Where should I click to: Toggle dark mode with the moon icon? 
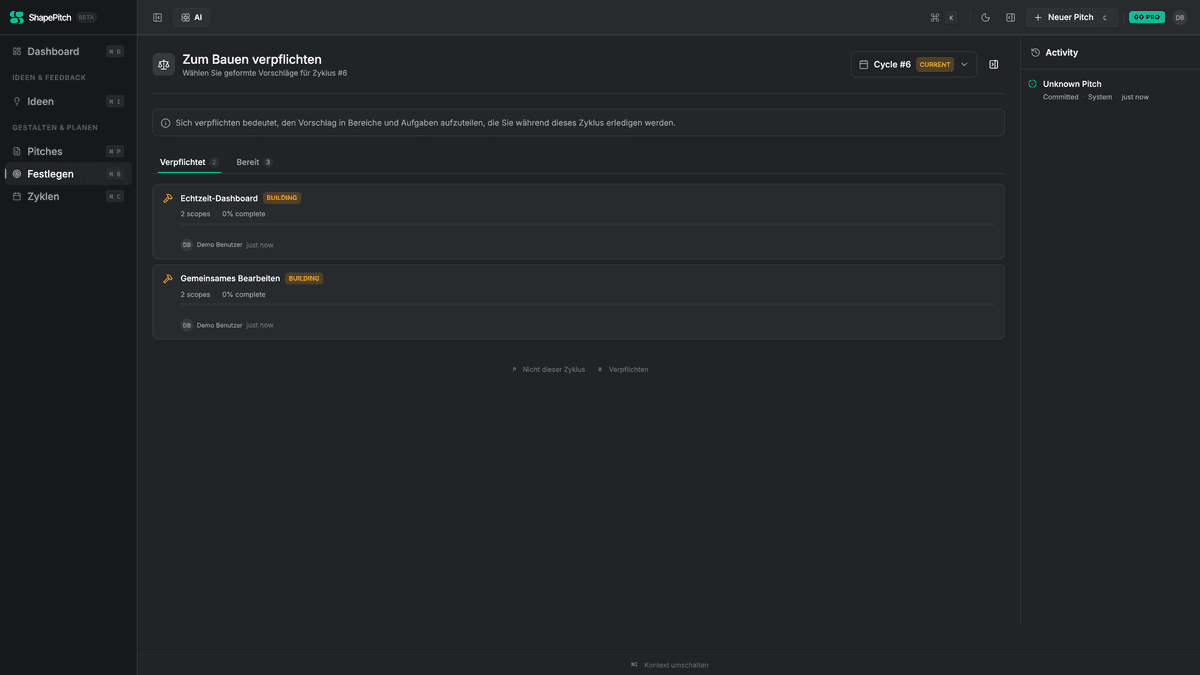(x=984, y=16)
